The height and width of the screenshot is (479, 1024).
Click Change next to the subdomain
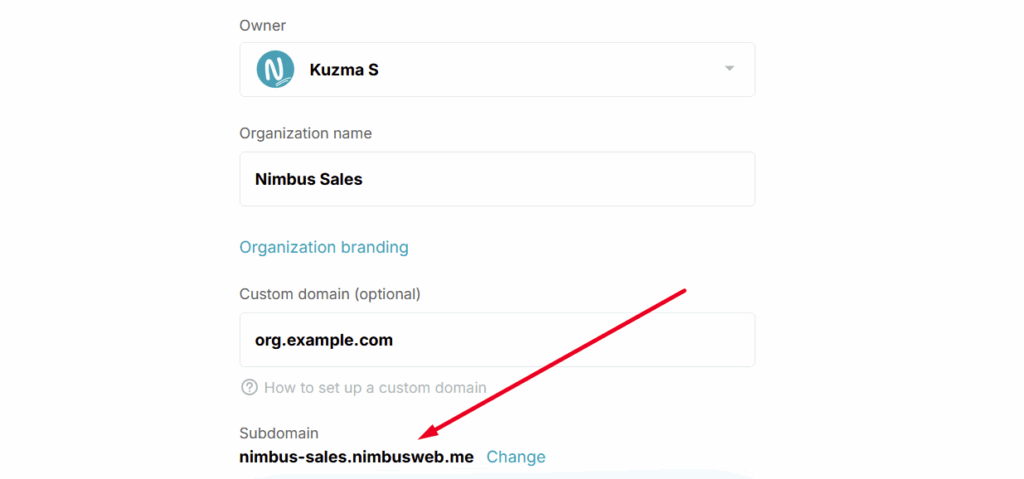pos(516,457)
